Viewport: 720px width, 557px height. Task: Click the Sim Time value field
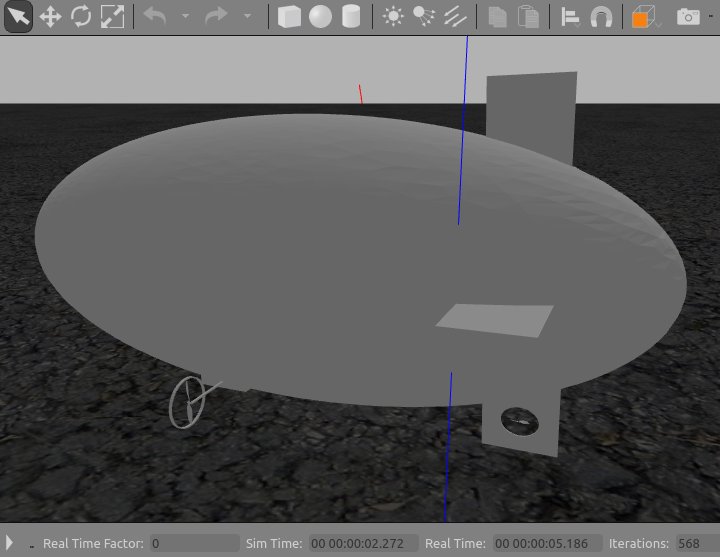[363, 543]
